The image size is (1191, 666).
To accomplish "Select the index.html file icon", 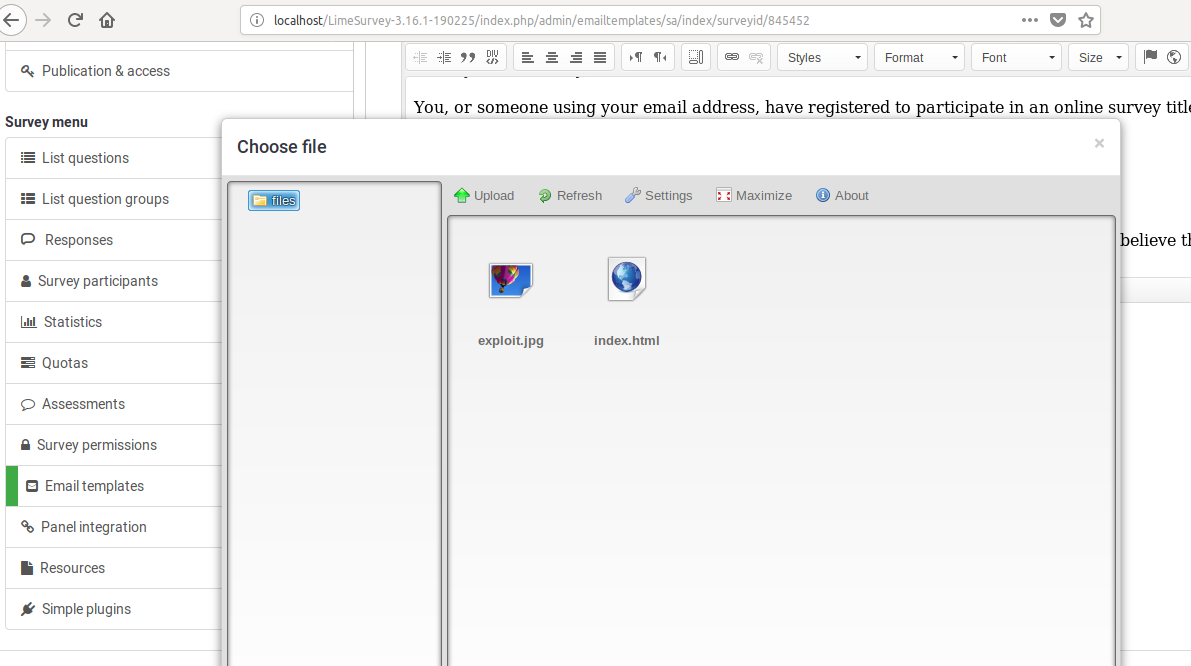I will pyautogui.click(x=627, y=279).
